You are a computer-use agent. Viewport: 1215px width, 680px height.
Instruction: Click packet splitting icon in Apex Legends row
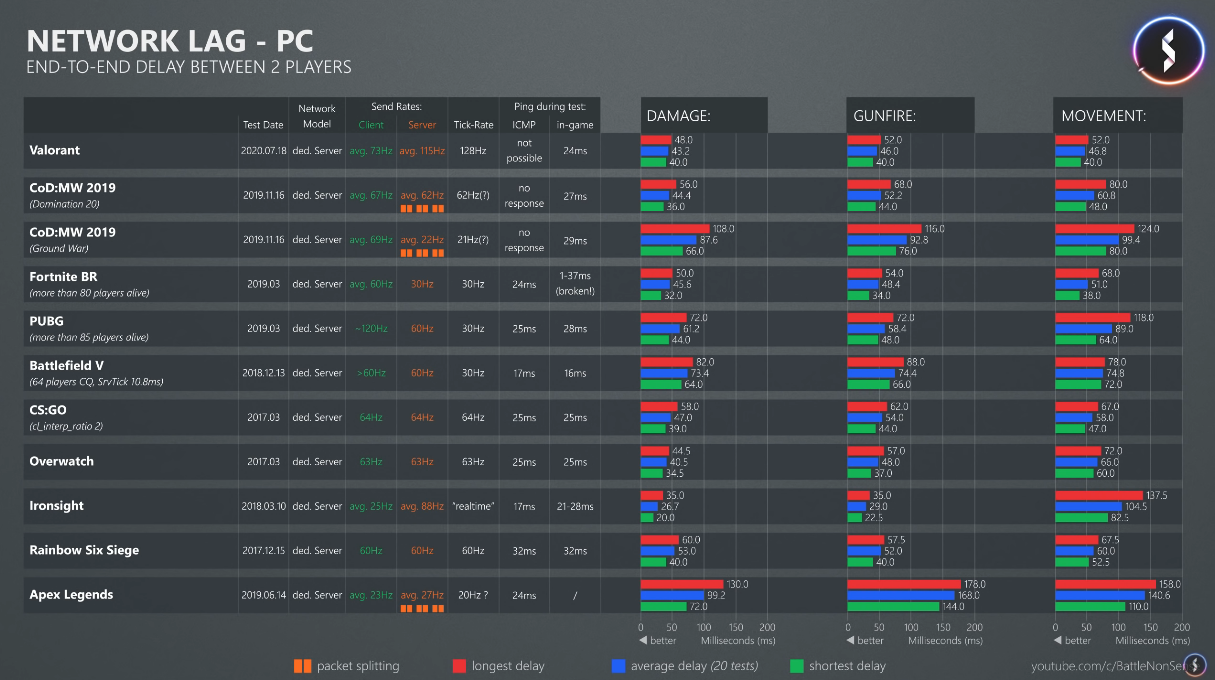click(x=422, y=607)
